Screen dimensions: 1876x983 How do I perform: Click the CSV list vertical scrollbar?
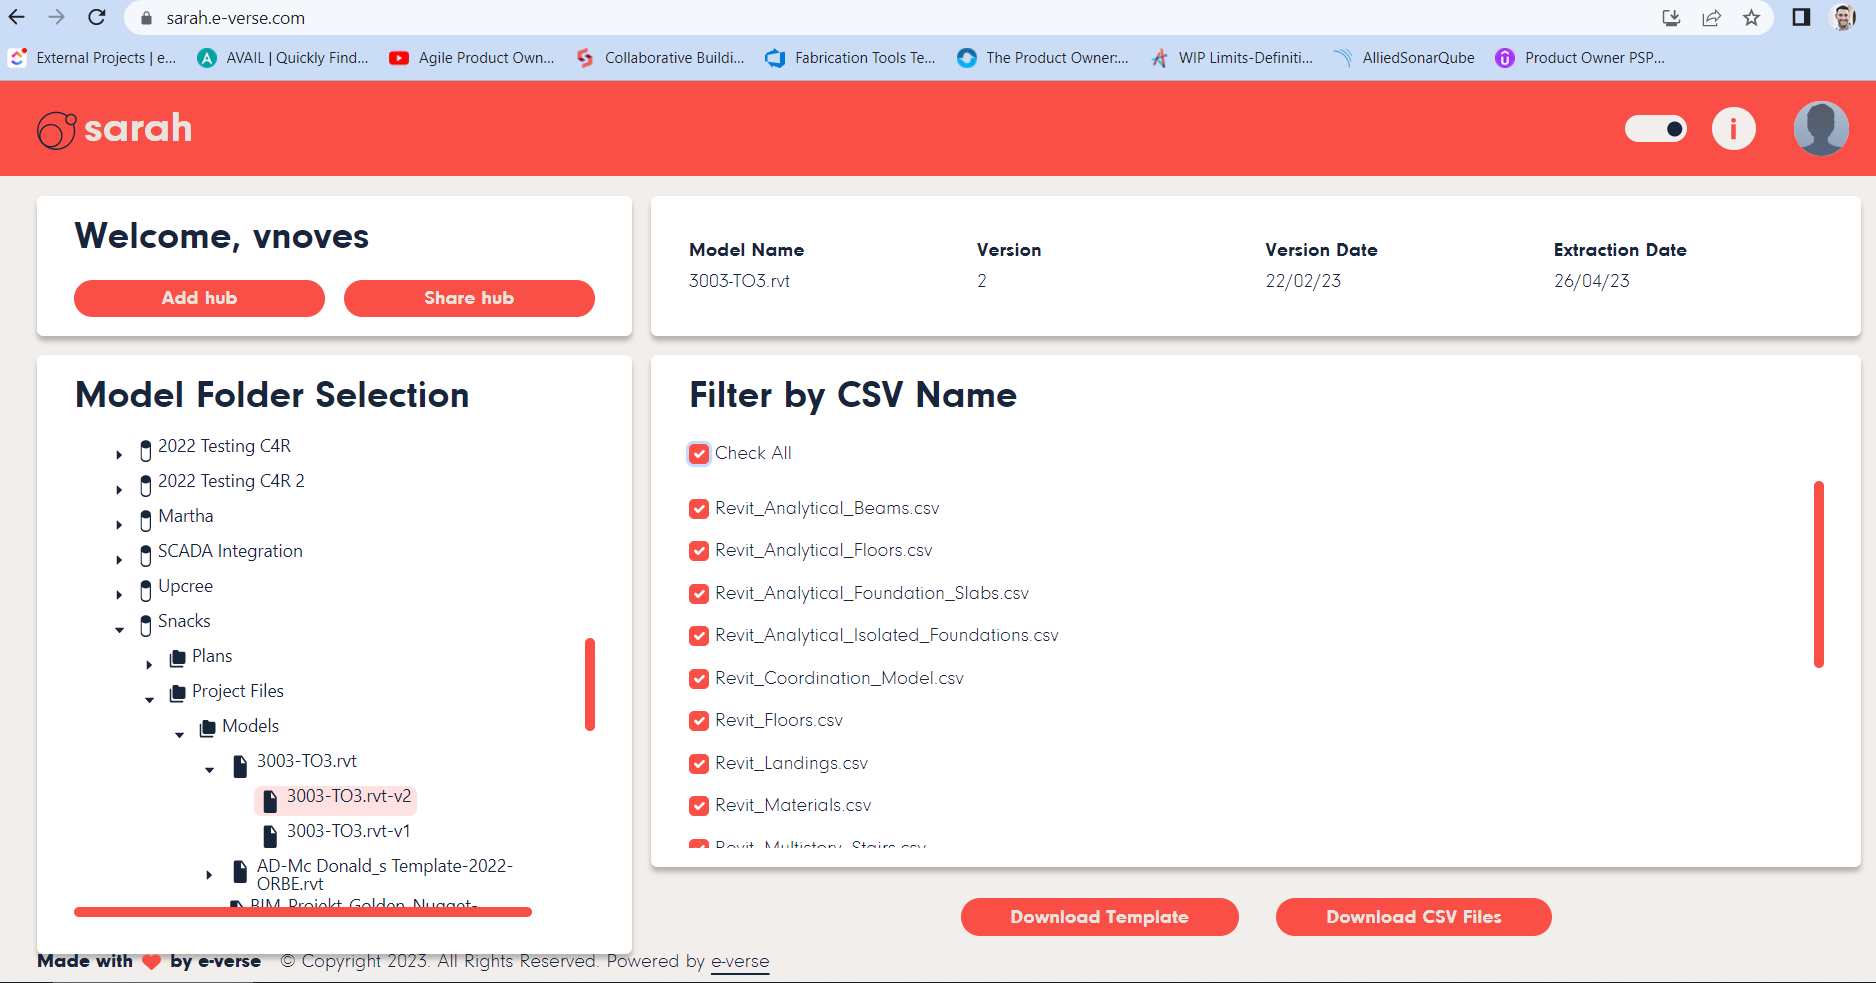tap(1819, 574)
